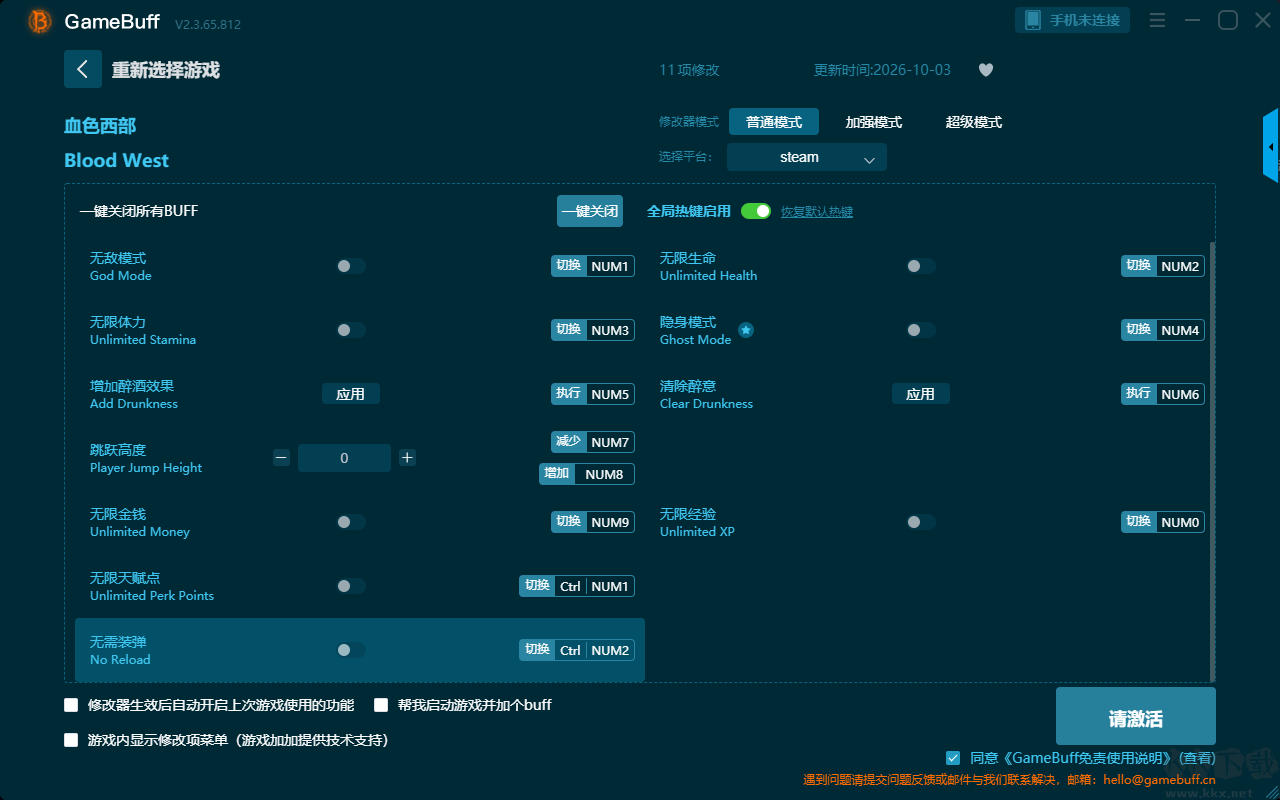The image size is (1280, 800).
Task: Turn on No Reload toggle
Action: pyautogui.click(x=351, y=650)
